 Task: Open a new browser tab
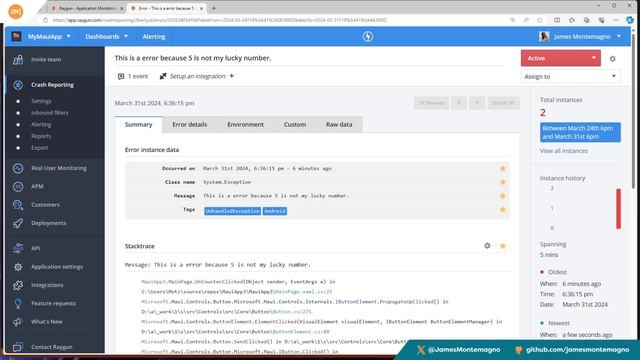[x=213, y=8]
